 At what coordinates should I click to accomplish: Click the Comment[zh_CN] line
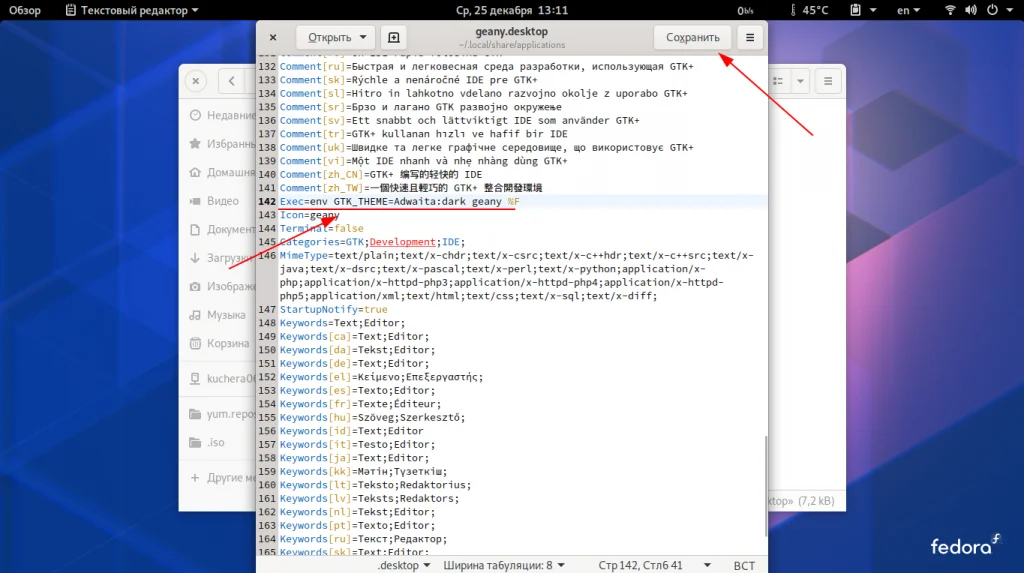coord(381,174)
